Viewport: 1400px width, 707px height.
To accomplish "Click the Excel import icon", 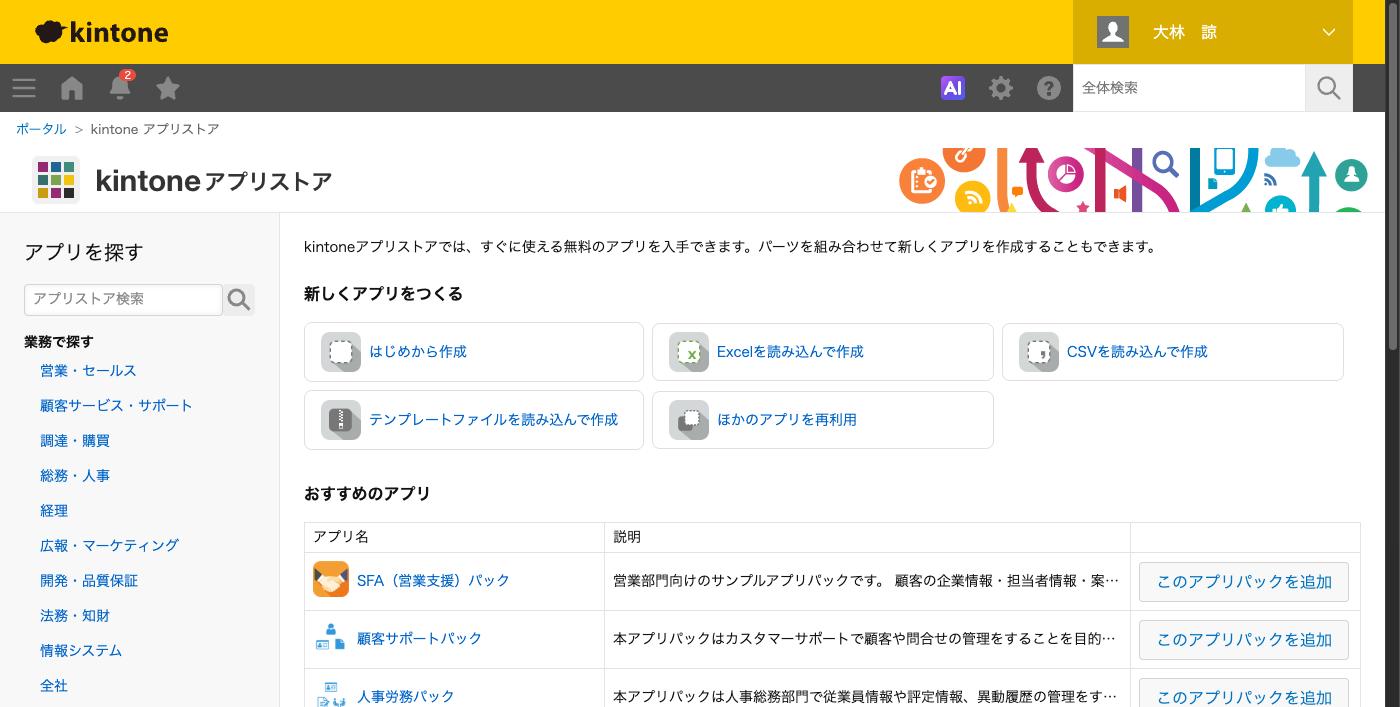I will [689, 352].
